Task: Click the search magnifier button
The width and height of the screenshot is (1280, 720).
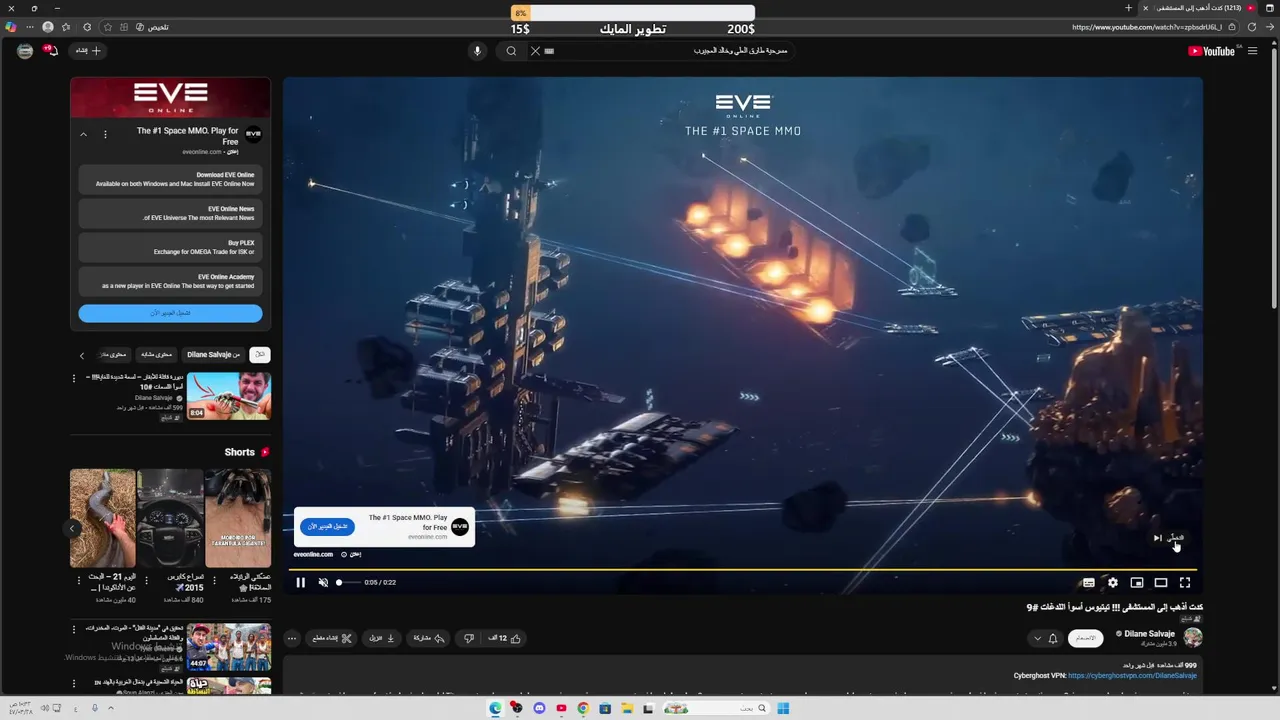Action: [511, 51]
